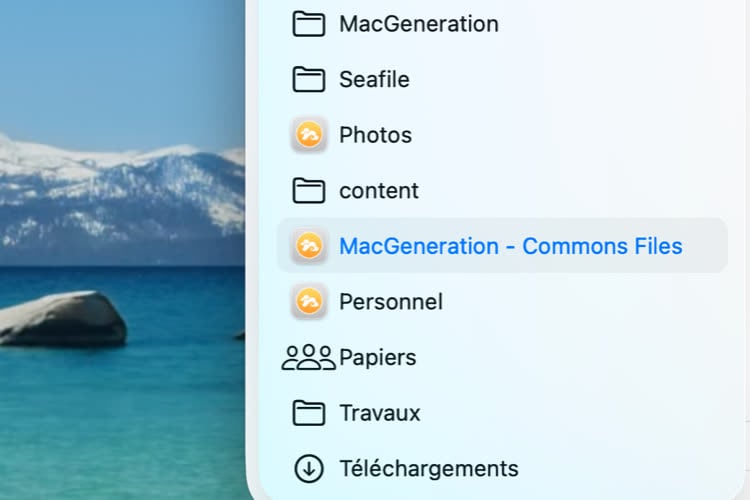The height and width of the screenshot is (500, 750).
Task: Click the orange cloud icon beside Personnel
Action: (x=309, y=301)
